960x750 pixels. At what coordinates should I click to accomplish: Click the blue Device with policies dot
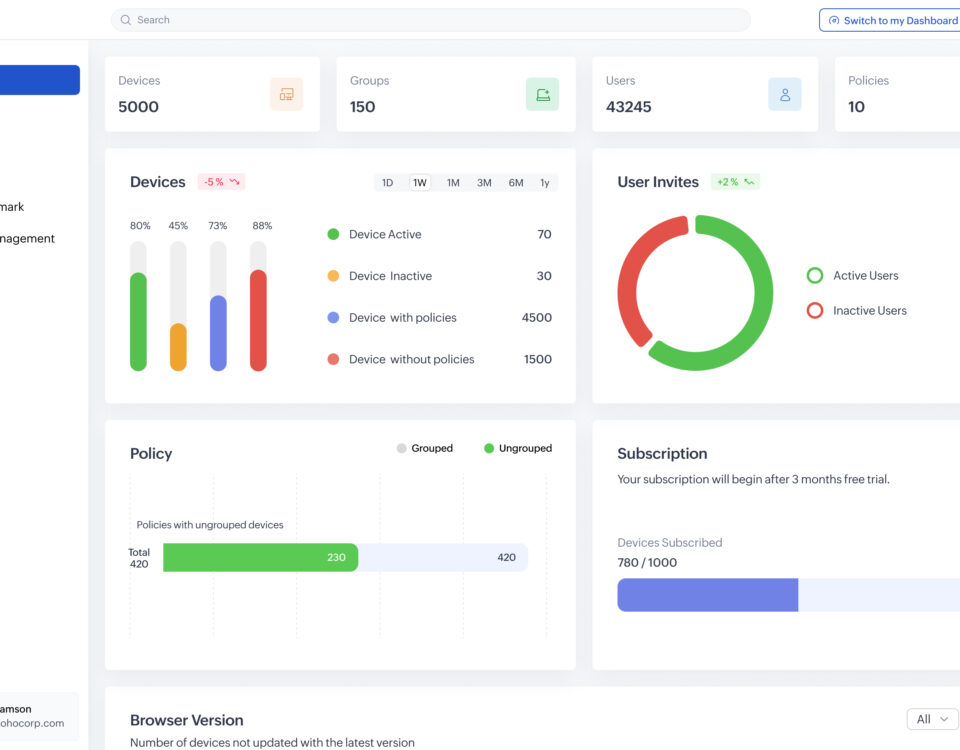tap(333, 317)
